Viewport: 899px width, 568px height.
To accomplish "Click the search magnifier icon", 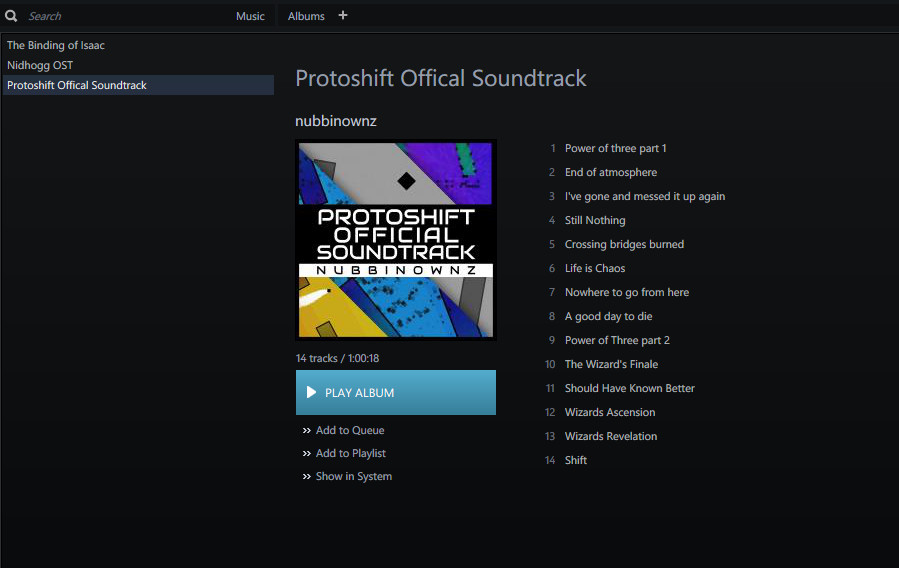I will click(x=12, y=16).
